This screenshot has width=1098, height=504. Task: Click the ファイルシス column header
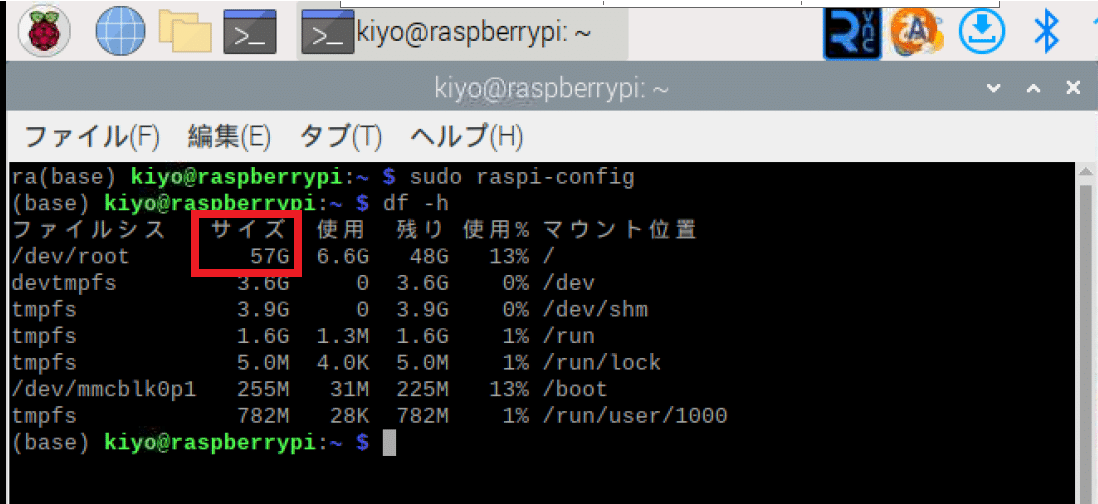(89, 230)
